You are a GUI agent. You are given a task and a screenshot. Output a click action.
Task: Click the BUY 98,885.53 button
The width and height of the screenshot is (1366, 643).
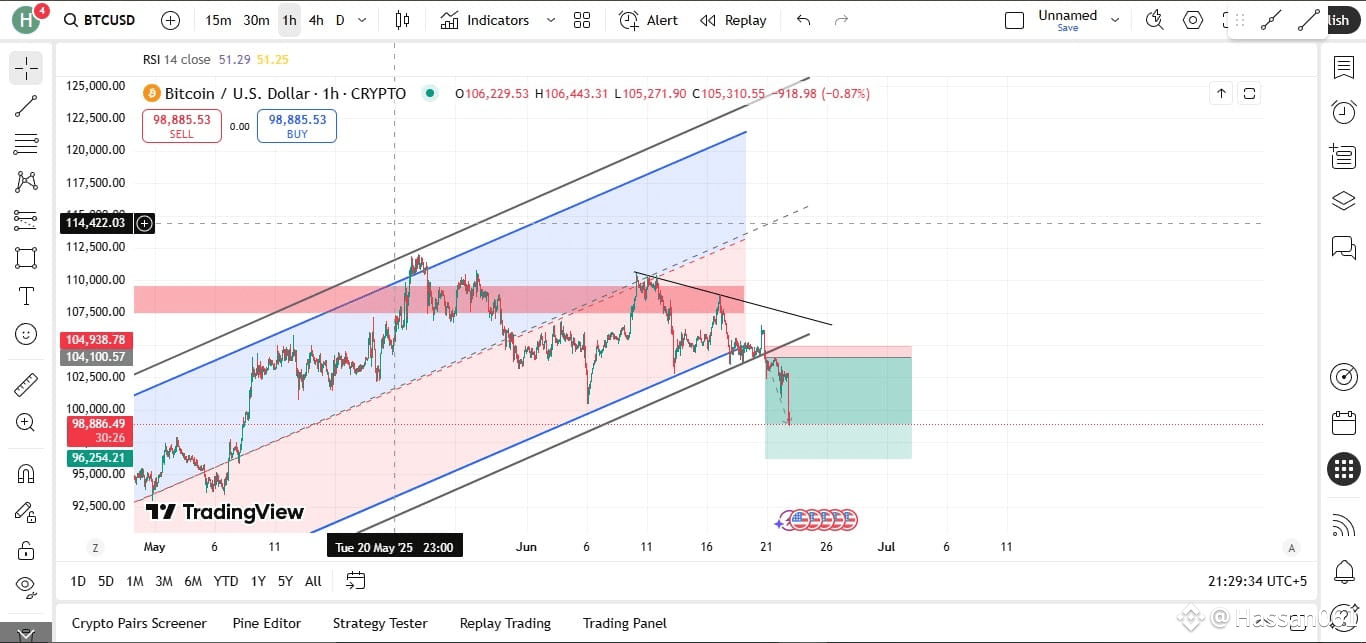coord(297,125)
